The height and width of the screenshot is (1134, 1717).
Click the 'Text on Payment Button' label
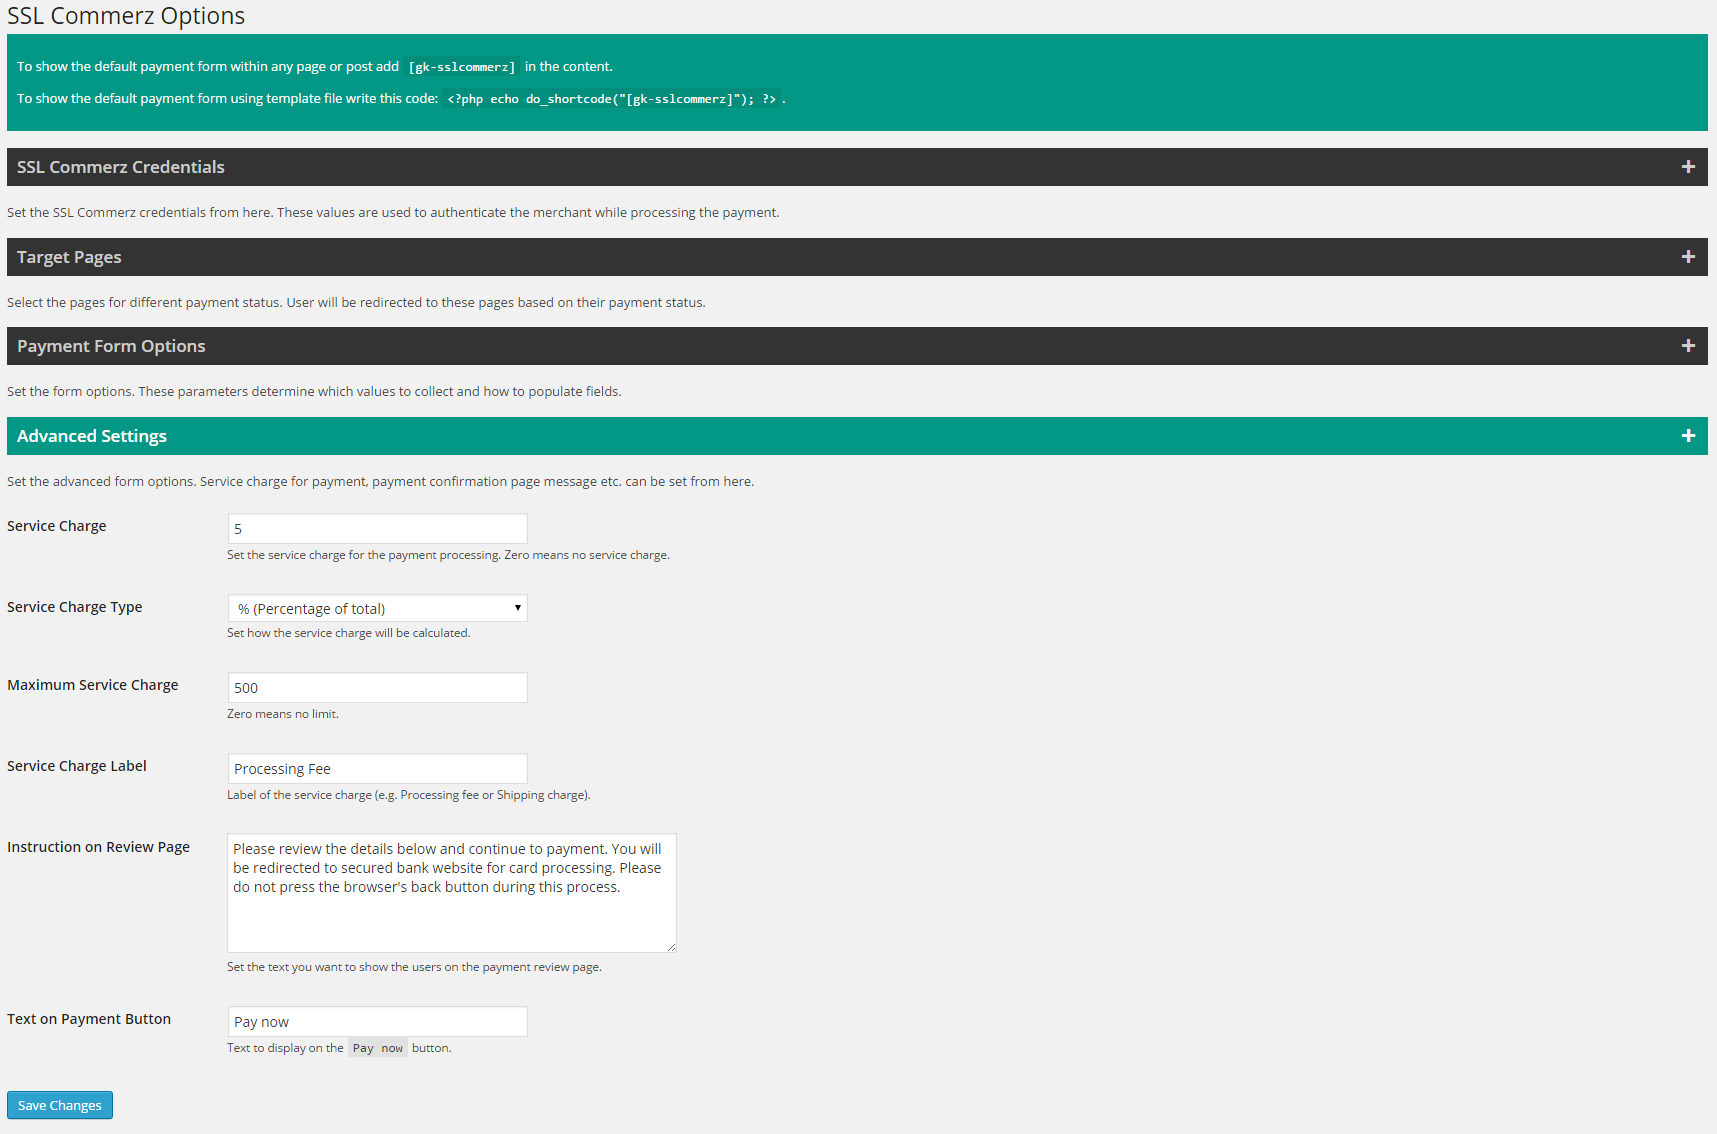[89, 1019]
